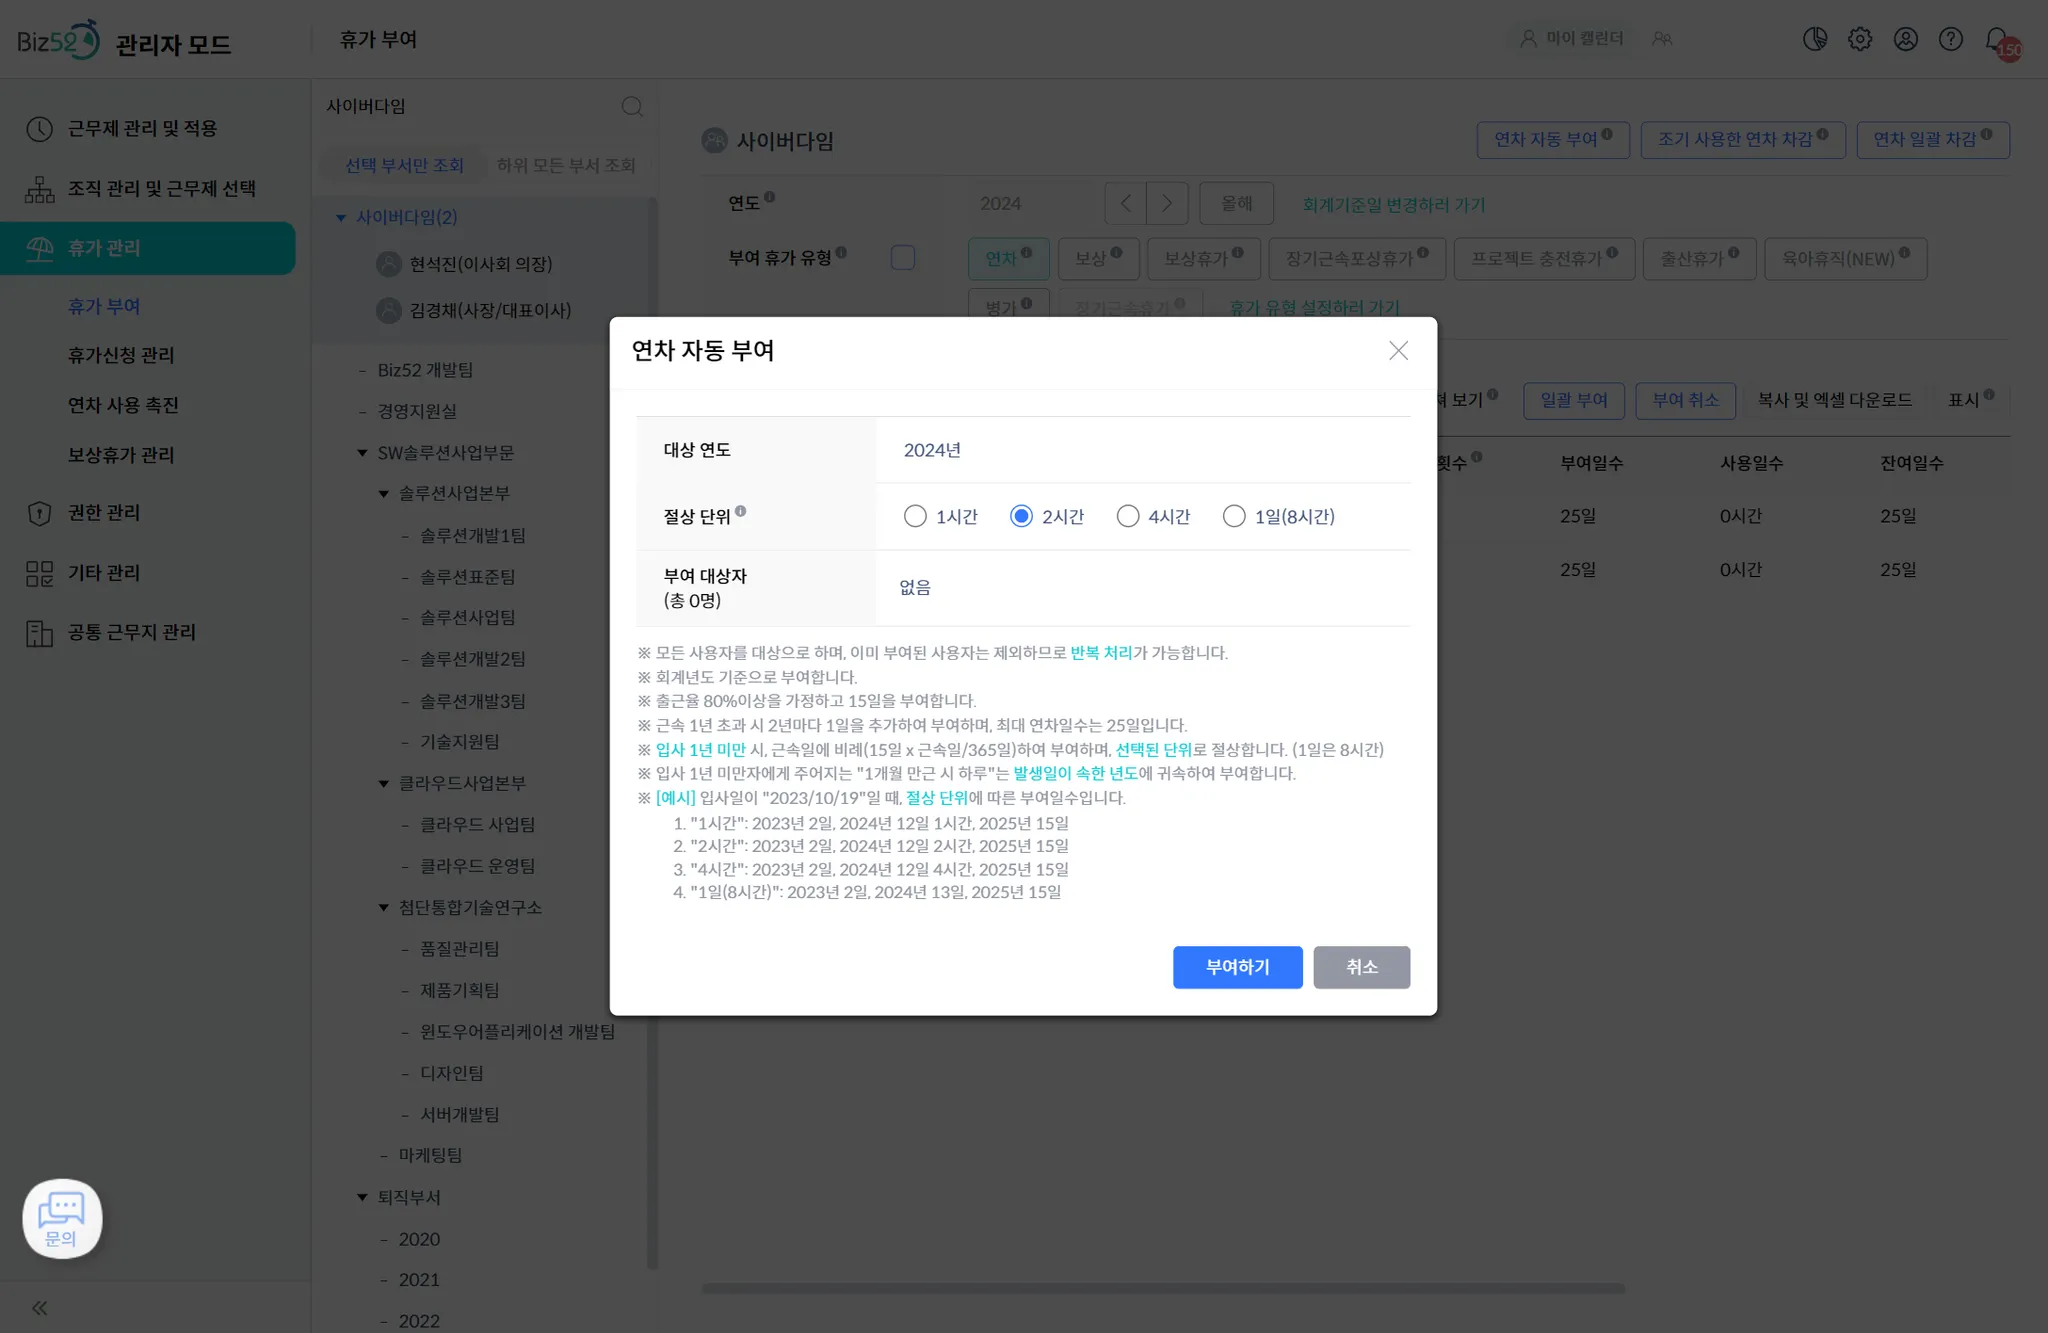This screenshot has height=1333, width=2048.
Task: Click the notification bell icon
Action: coord(1997,40)
